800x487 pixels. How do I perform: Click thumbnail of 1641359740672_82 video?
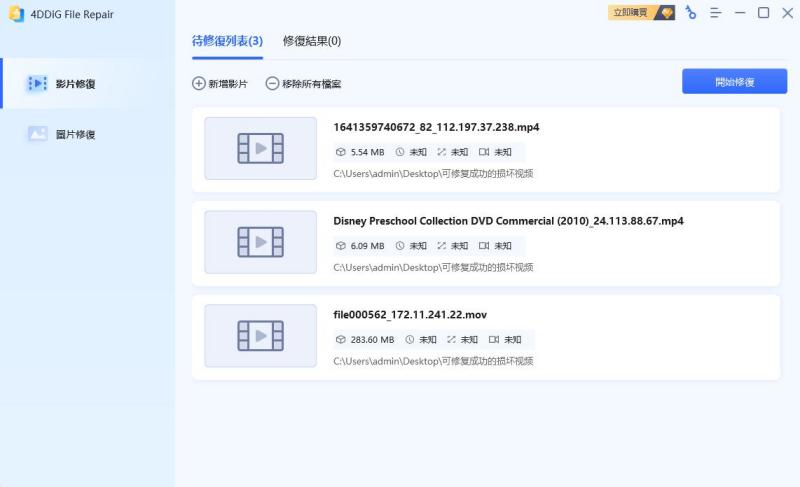tap(260, 148)
